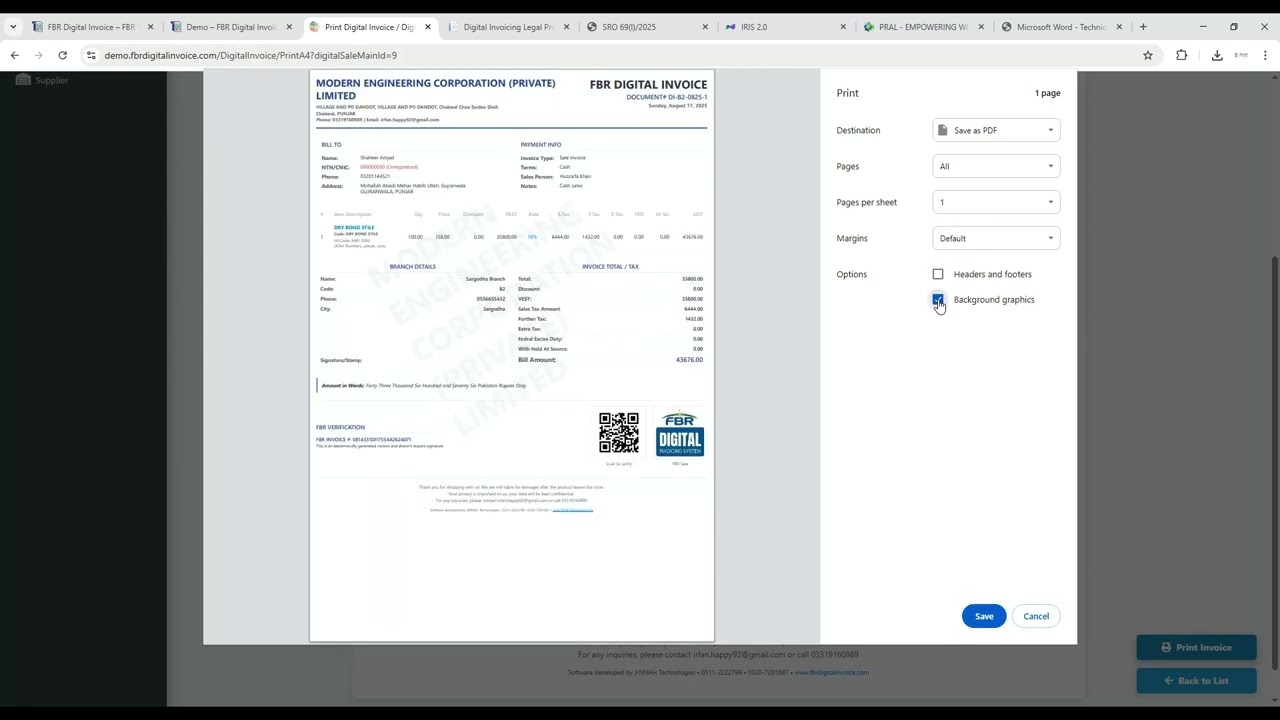Click the BRANCH DETAILS heading
The width and height of the screenshot is (1280, 720).
(412, 267)
